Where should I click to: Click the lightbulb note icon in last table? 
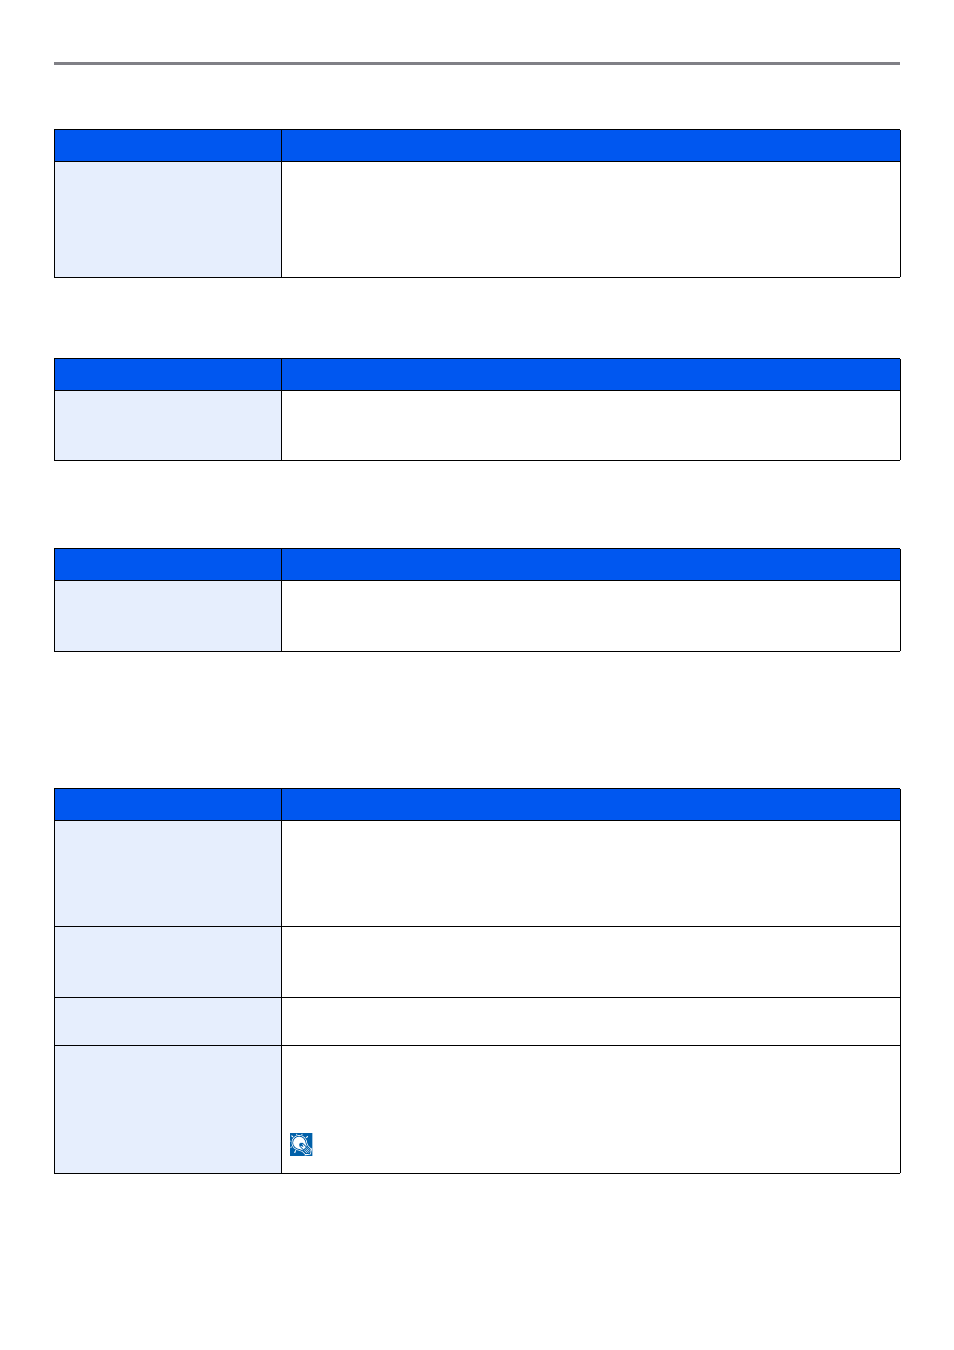(301, 1144)
